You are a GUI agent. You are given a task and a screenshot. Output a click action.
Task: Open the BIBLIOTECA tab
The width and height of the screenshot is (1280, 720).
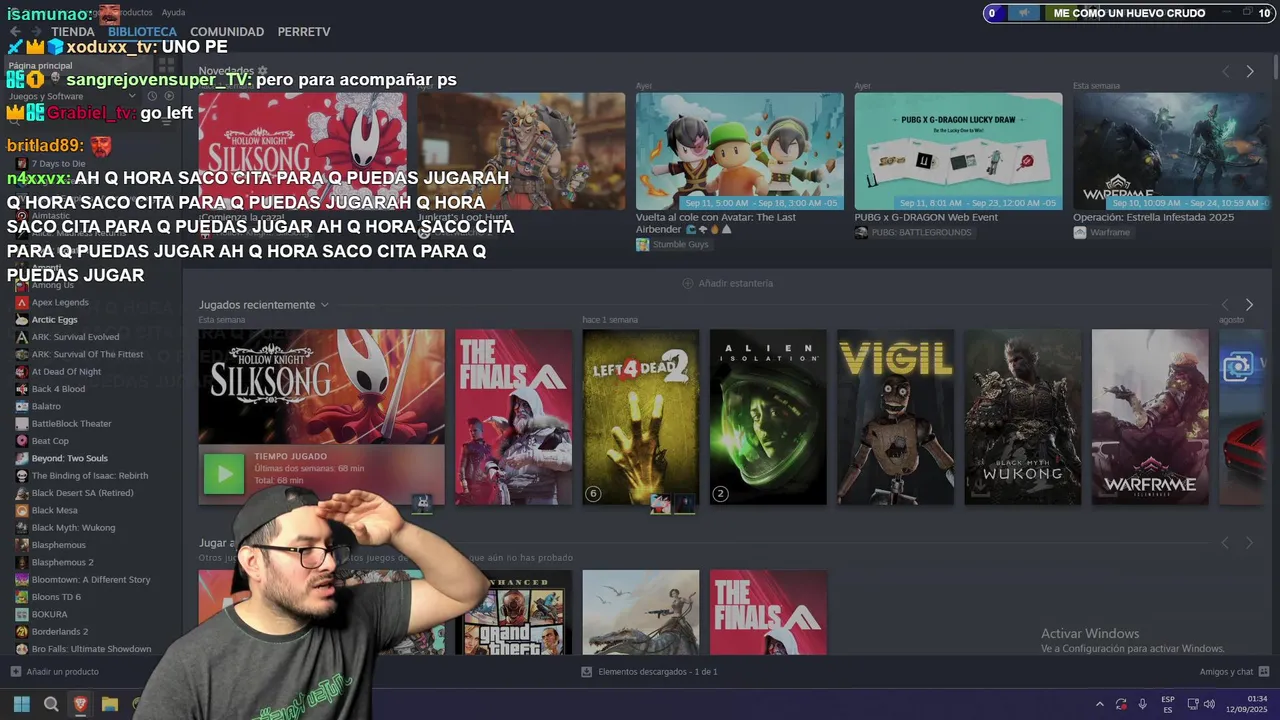point(143,32)
